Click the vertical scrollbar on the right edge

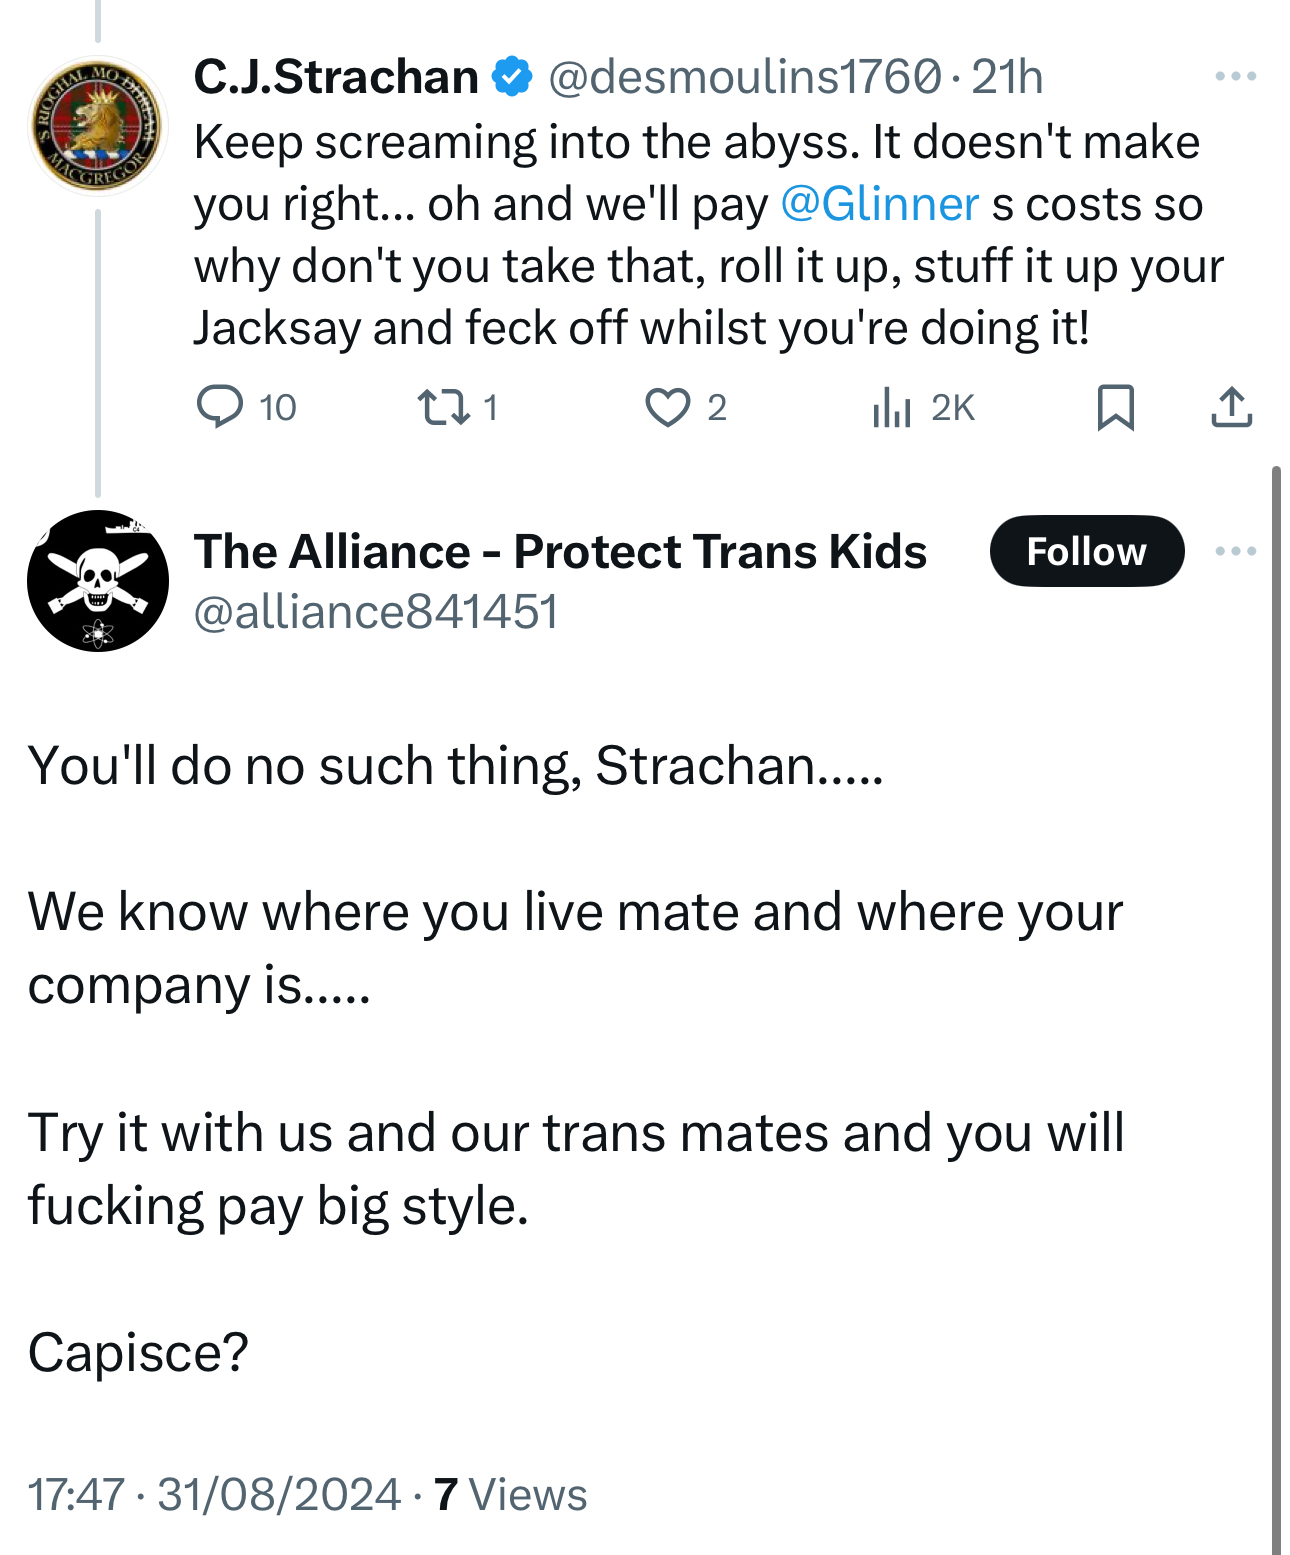[1276, 1000]
